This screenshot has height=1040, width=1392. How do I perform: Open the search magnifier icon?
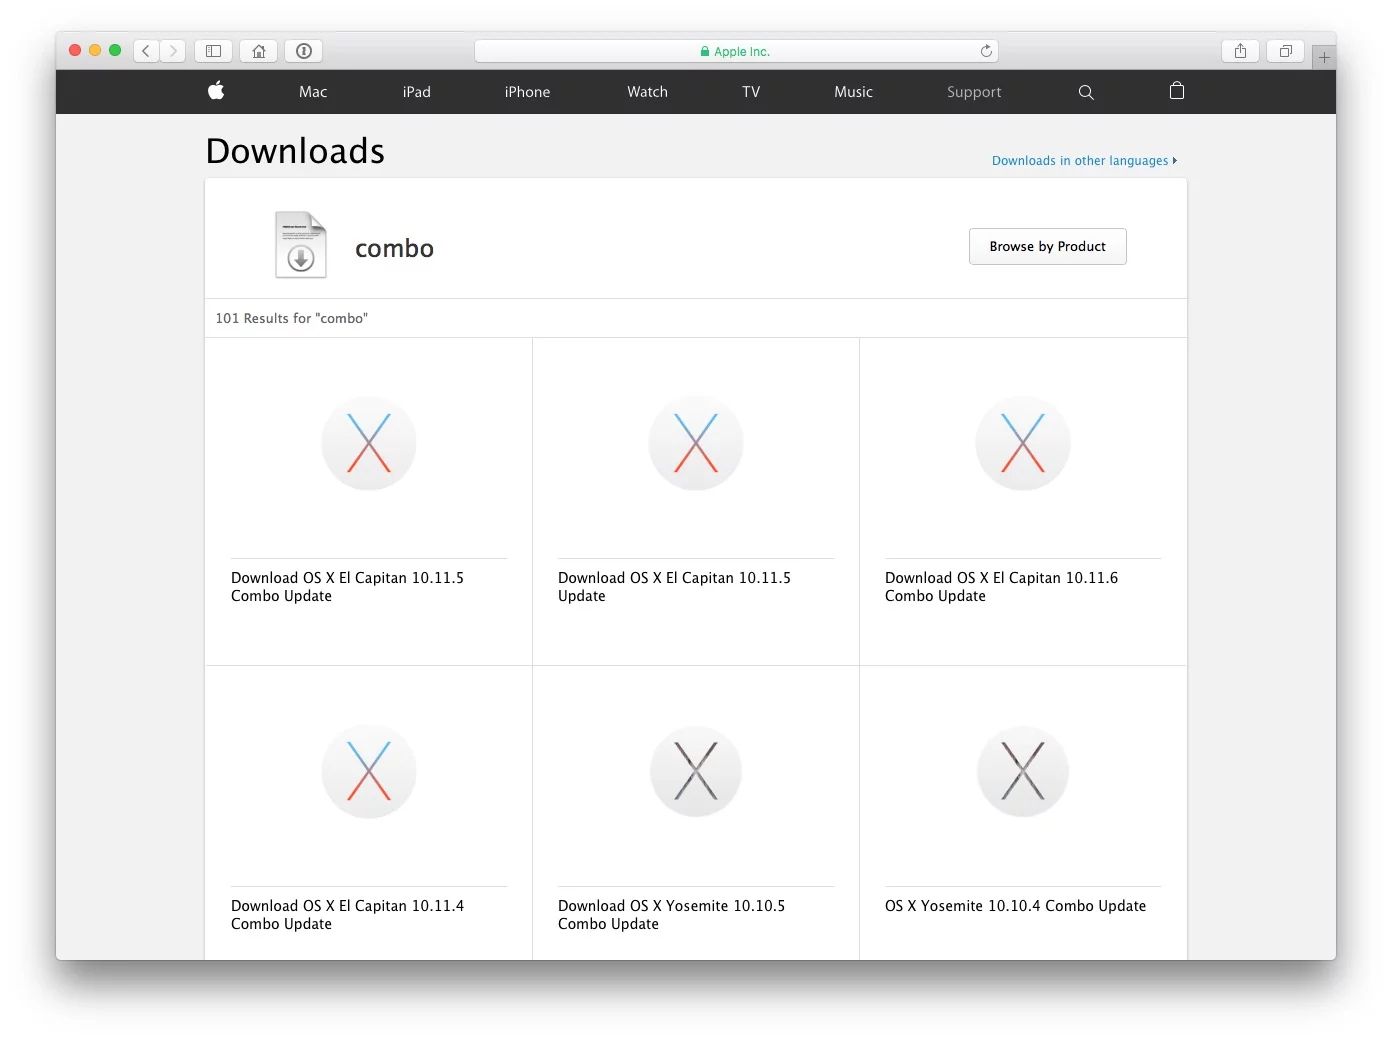[x=1086, y=92]
